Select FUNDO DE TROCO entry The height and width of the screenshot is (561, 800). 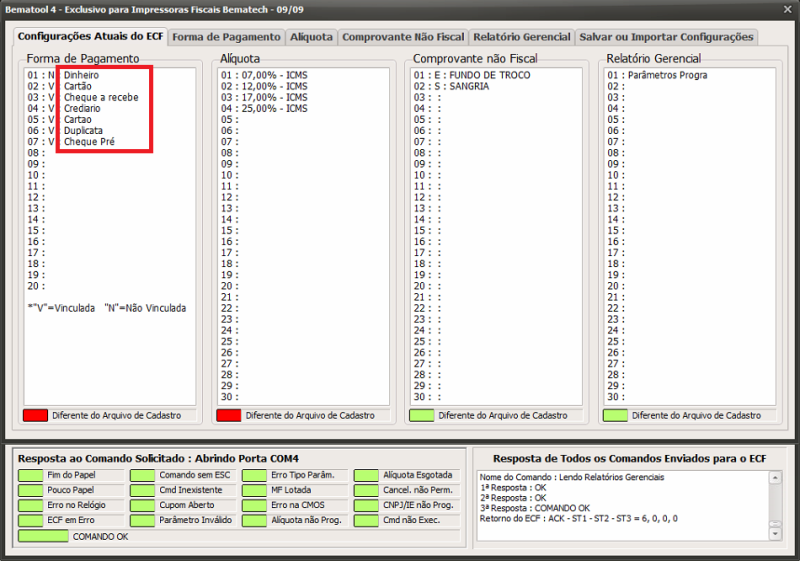(484, 75)
